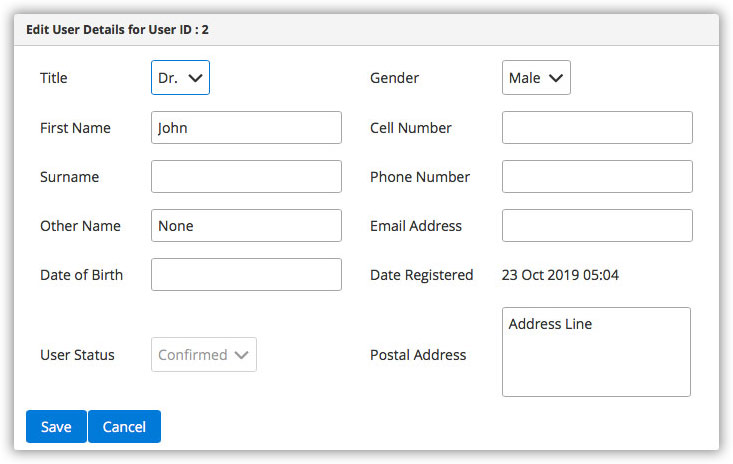Click inside the Postal Address text area
The image size is (733, 464).
click(596, 352)
